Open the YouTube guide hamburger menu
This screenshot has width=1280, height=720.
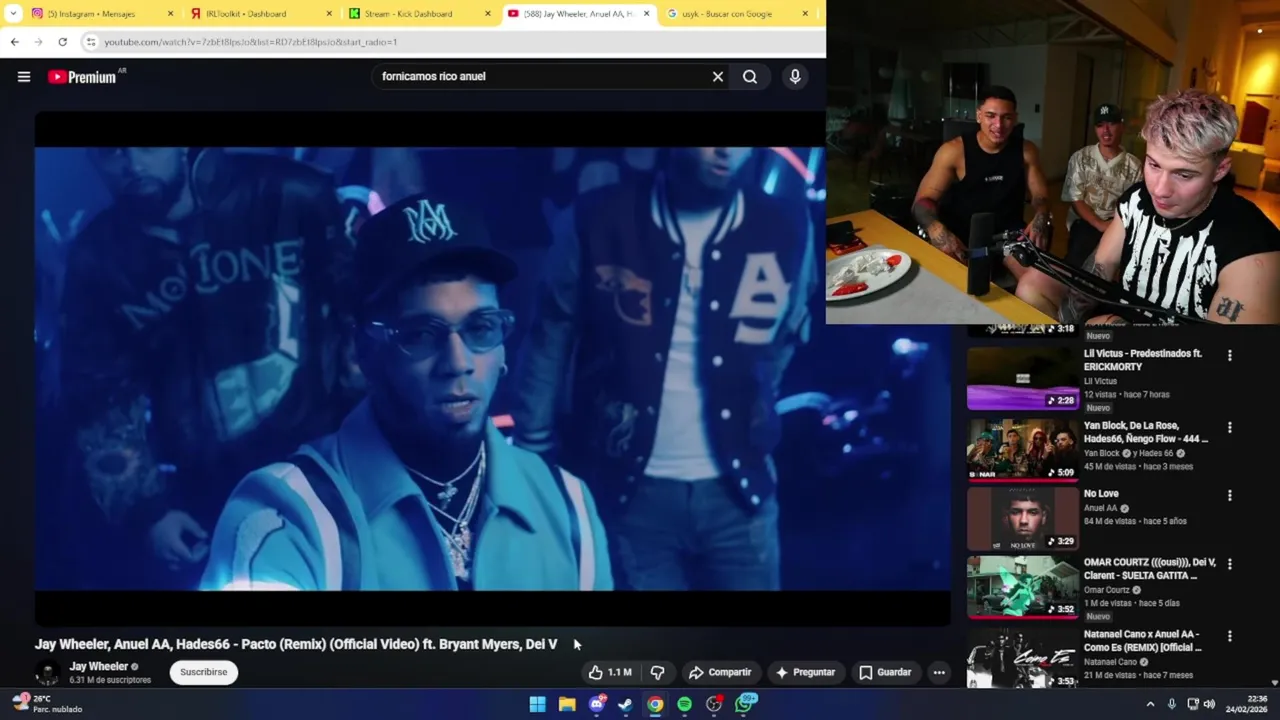coord(24,77)
